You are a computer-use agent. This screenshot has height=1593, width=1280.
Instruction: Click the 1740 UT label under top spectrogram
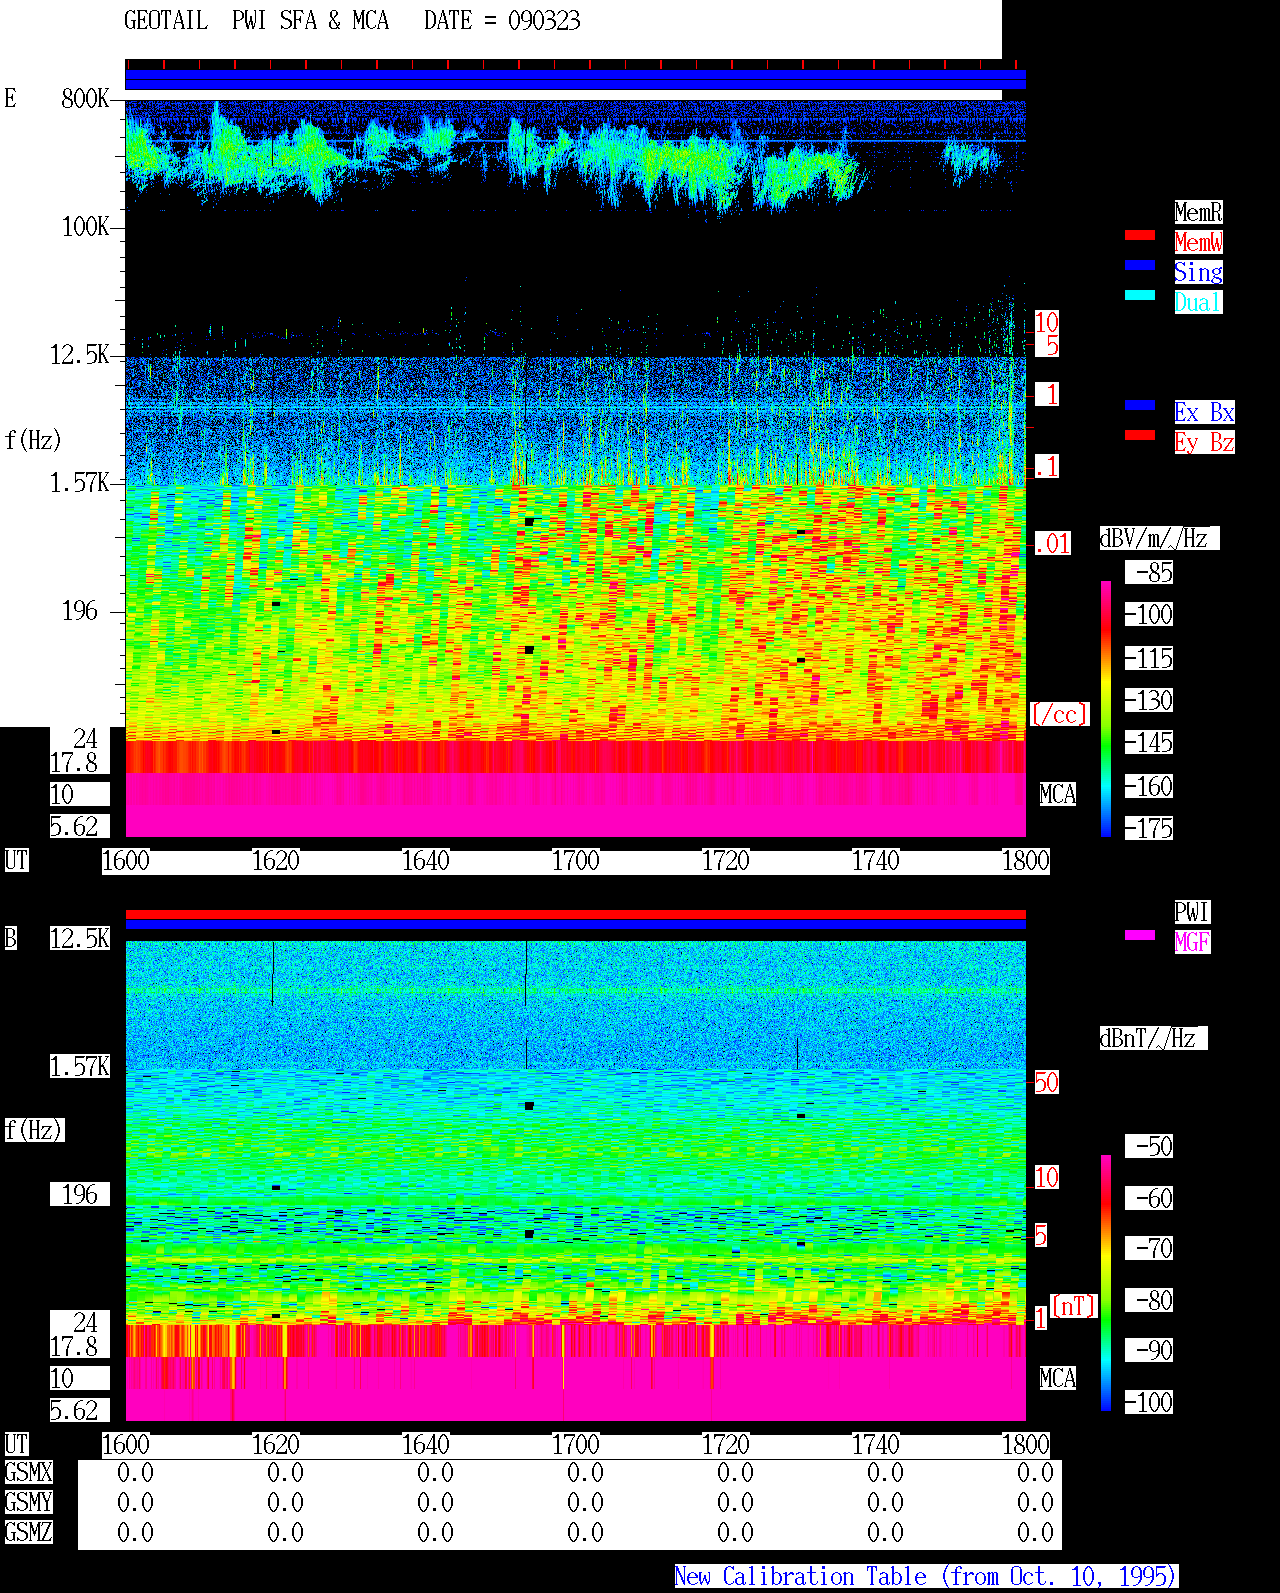876,861
